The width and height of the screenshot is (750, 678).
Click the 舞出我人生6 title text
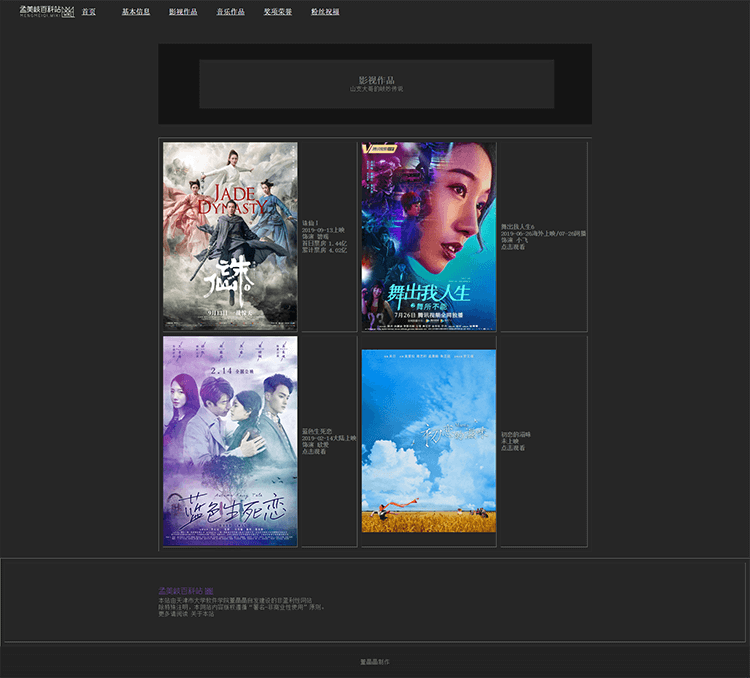coord(518,226)
